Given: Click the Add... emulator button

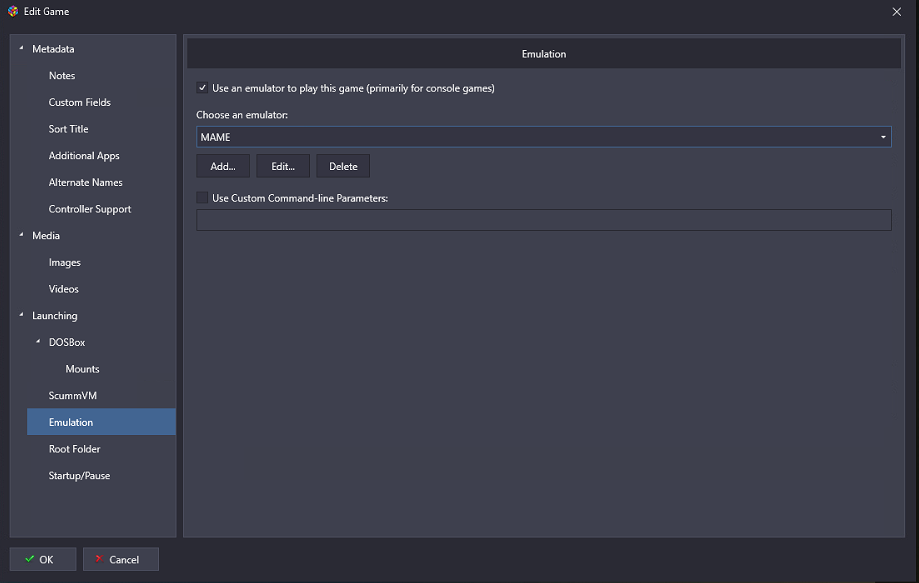Looking at the screenshot, I should (223, 166).
